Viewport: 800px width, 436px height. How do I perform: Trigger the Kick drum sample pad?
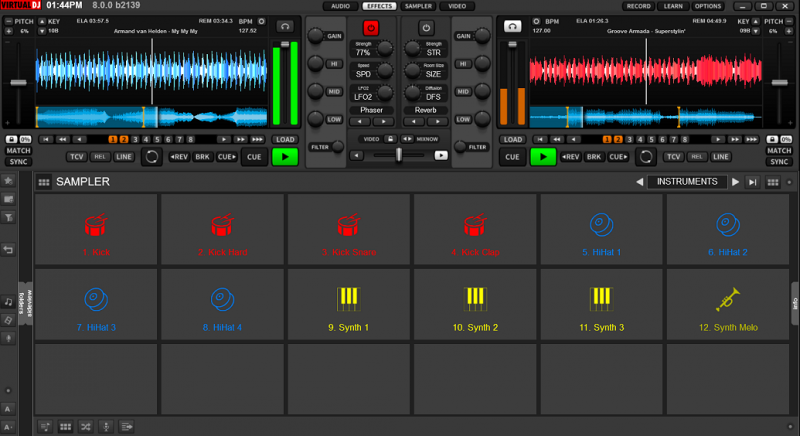tap(96, 229)
